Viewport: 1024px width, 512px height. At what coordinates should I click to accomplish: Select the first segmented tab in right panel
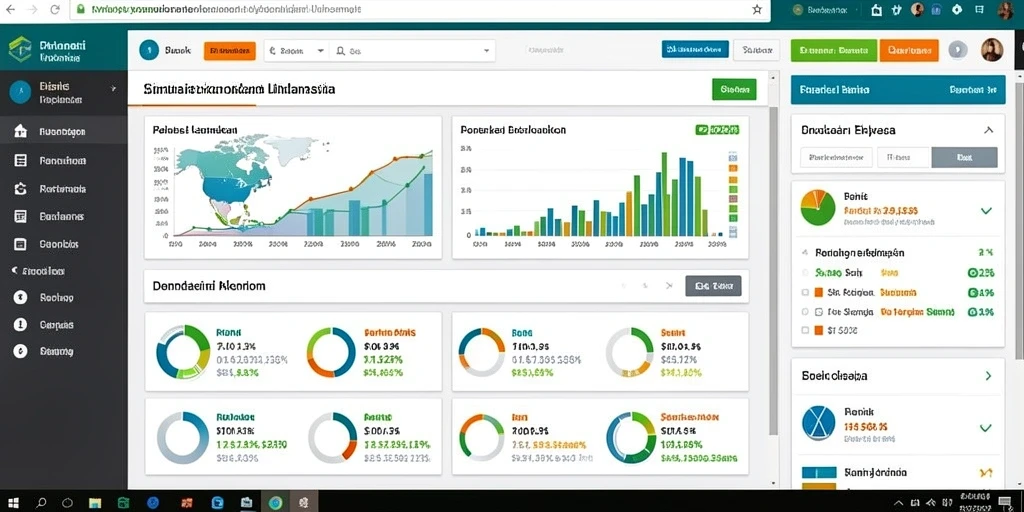pos(837,157)
